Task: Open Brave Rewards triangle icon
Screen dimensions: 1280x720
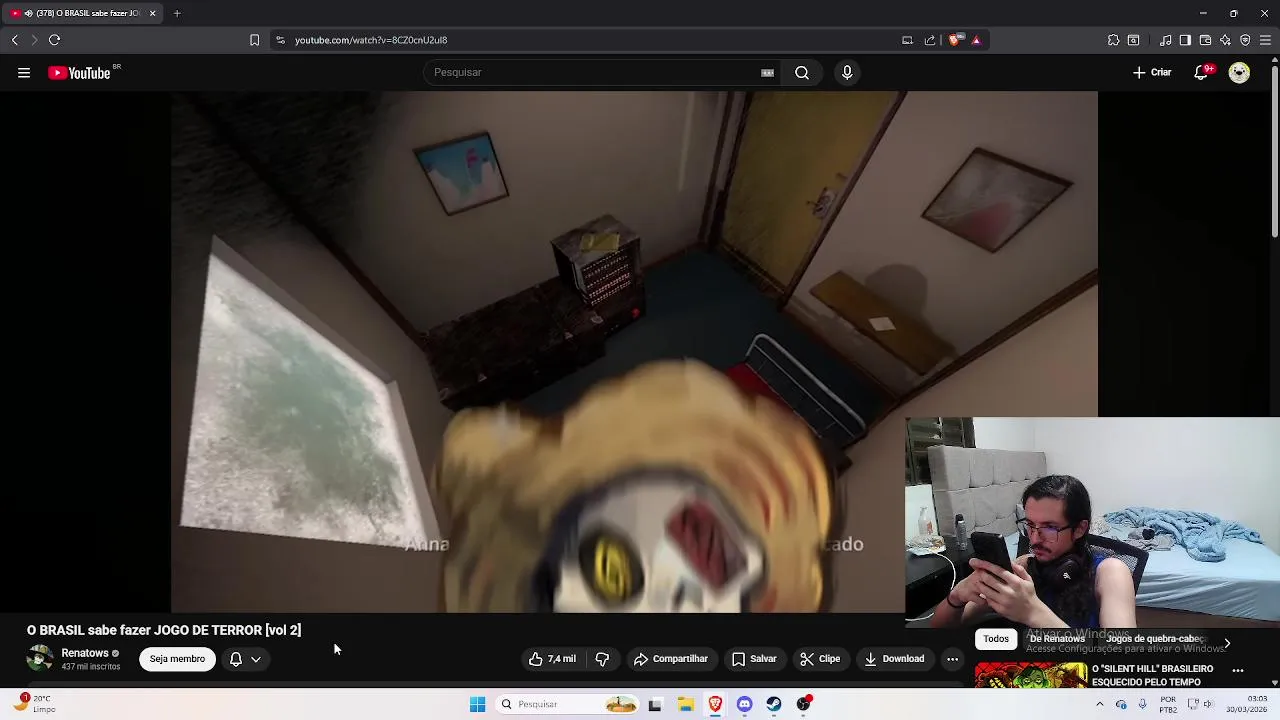Action: 976,40
